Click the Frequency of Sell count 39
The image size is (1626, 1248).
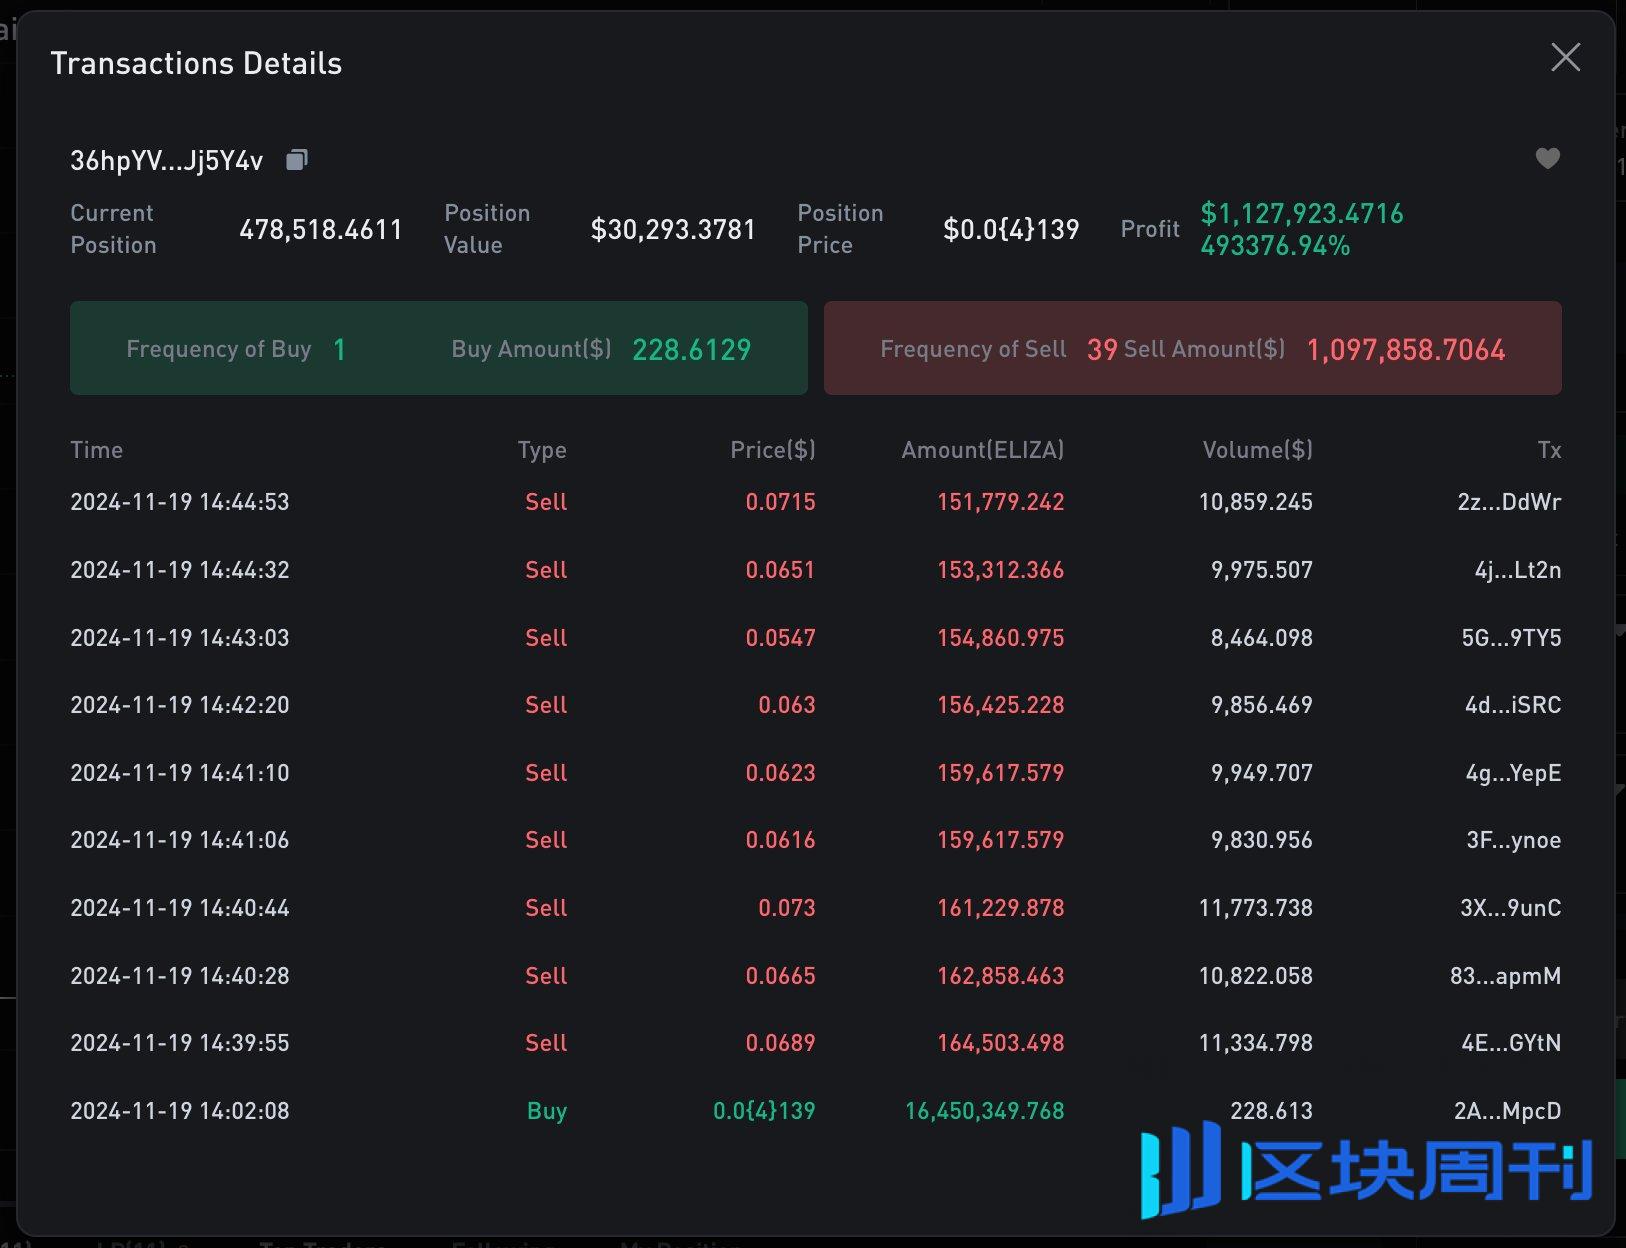point(1102,350)
